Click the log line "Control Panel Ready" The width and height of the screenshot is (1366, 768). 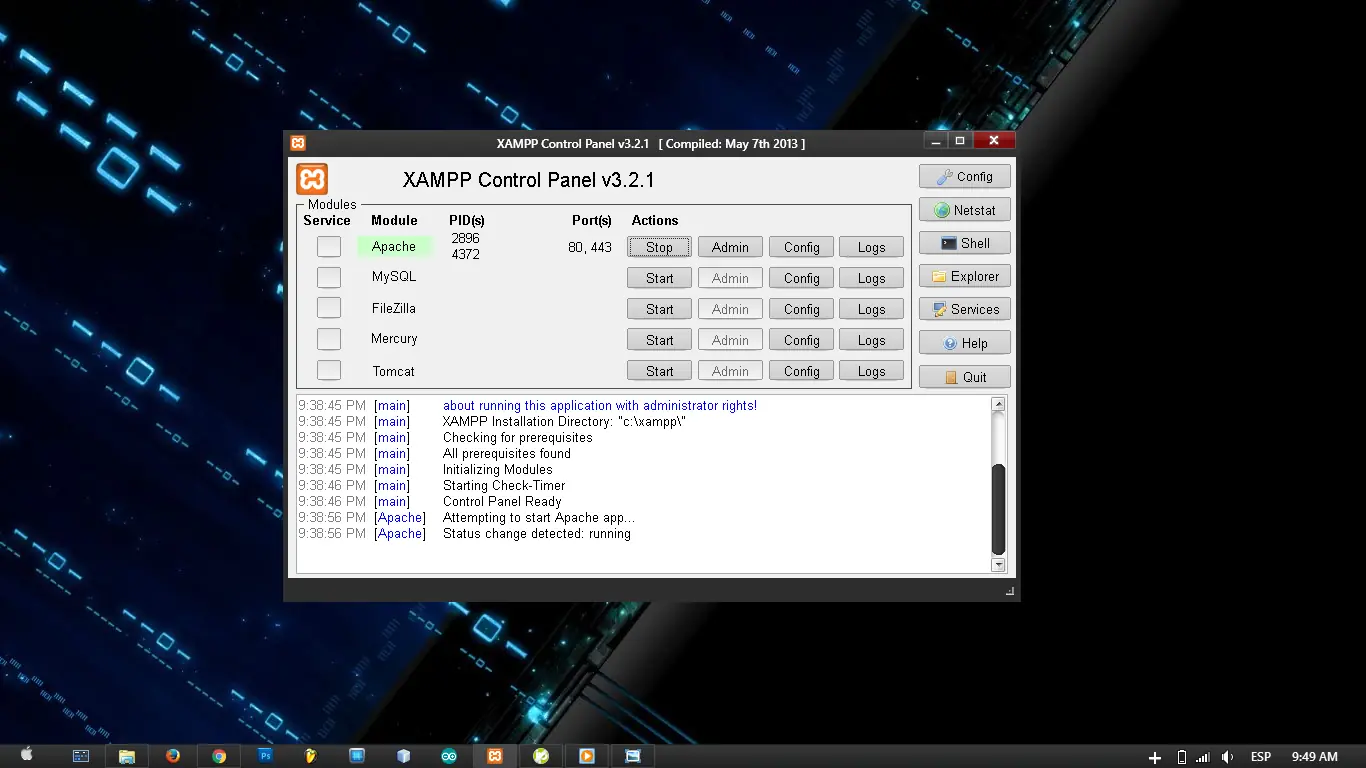(x=502, y=501)
